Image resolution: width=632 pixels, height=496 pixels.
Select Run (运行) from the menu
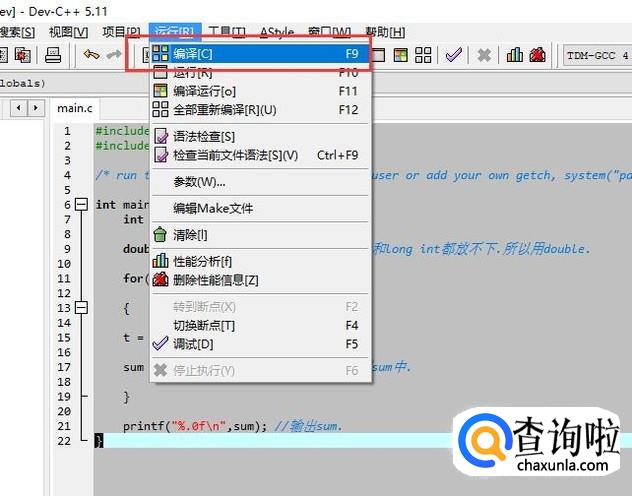pos(192,72)
